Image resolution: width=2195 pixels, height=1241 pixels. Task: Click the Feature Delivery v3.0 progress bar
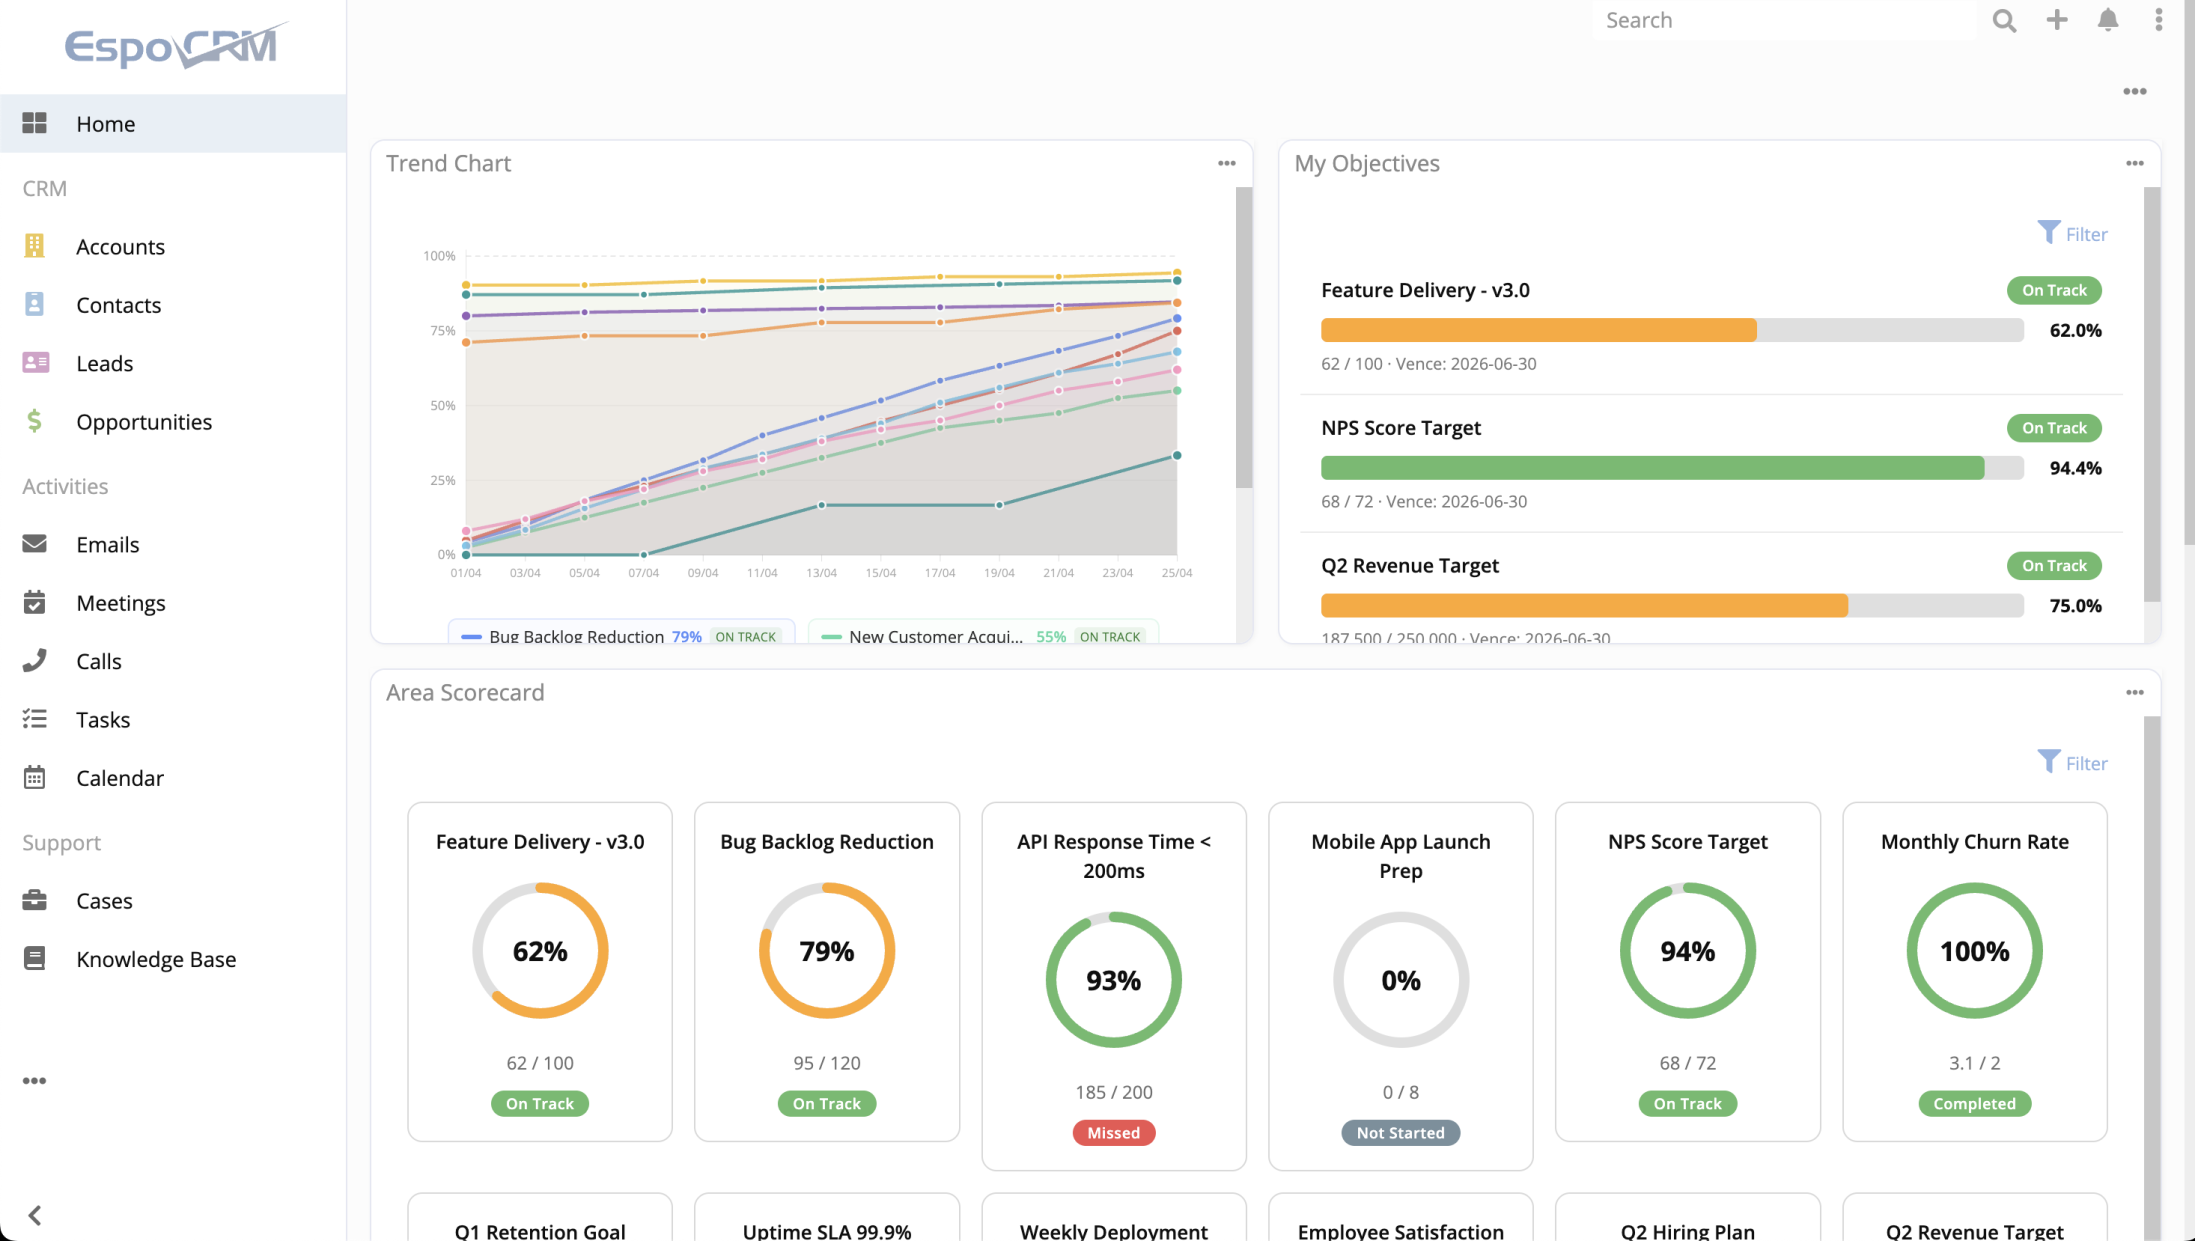point(1671,330)
